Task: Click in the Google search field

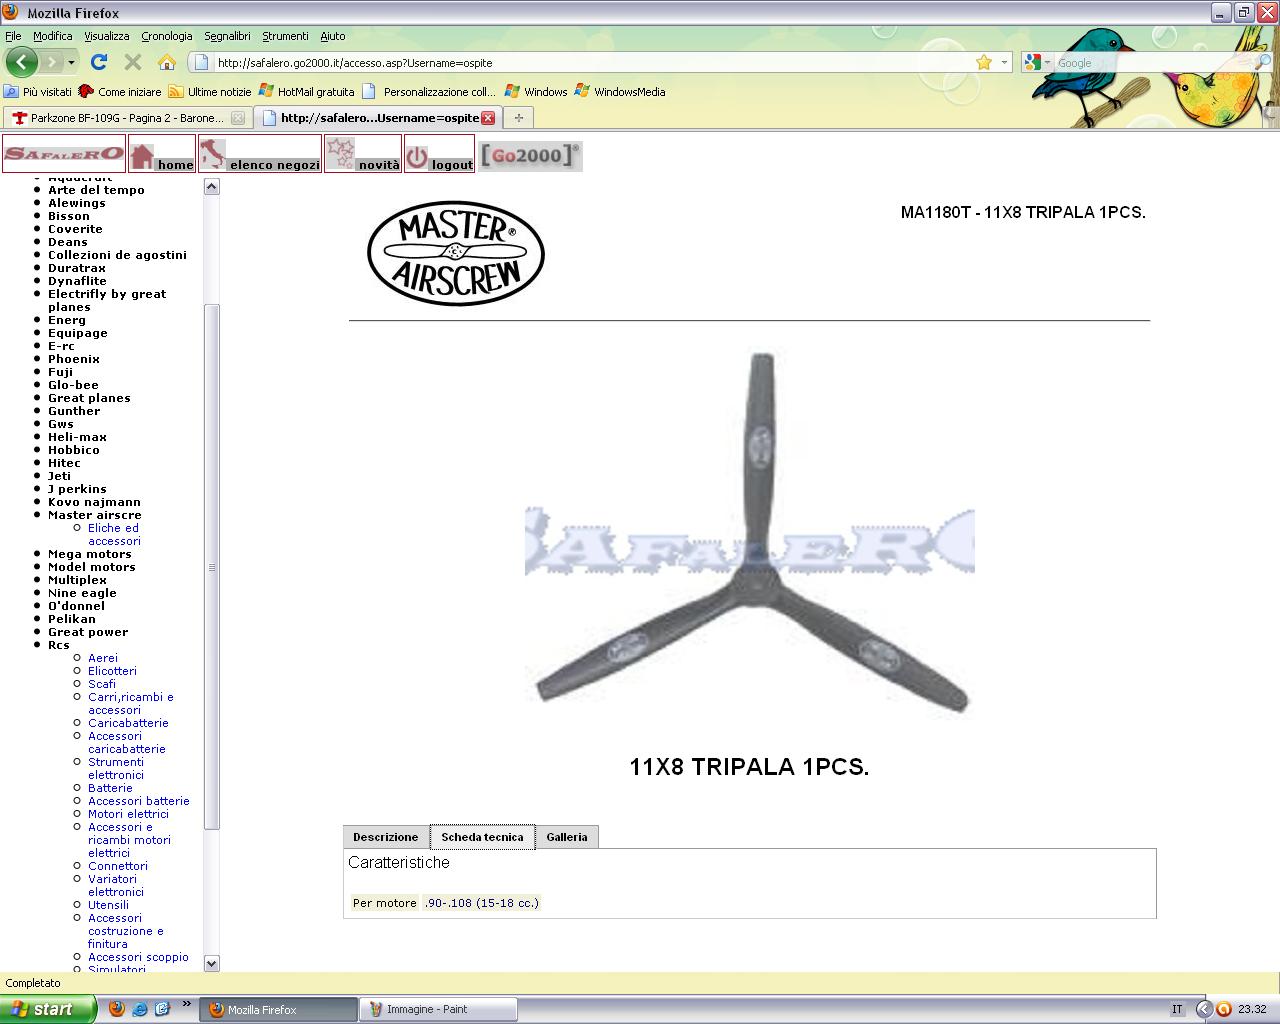Action: coord(1150,62)
